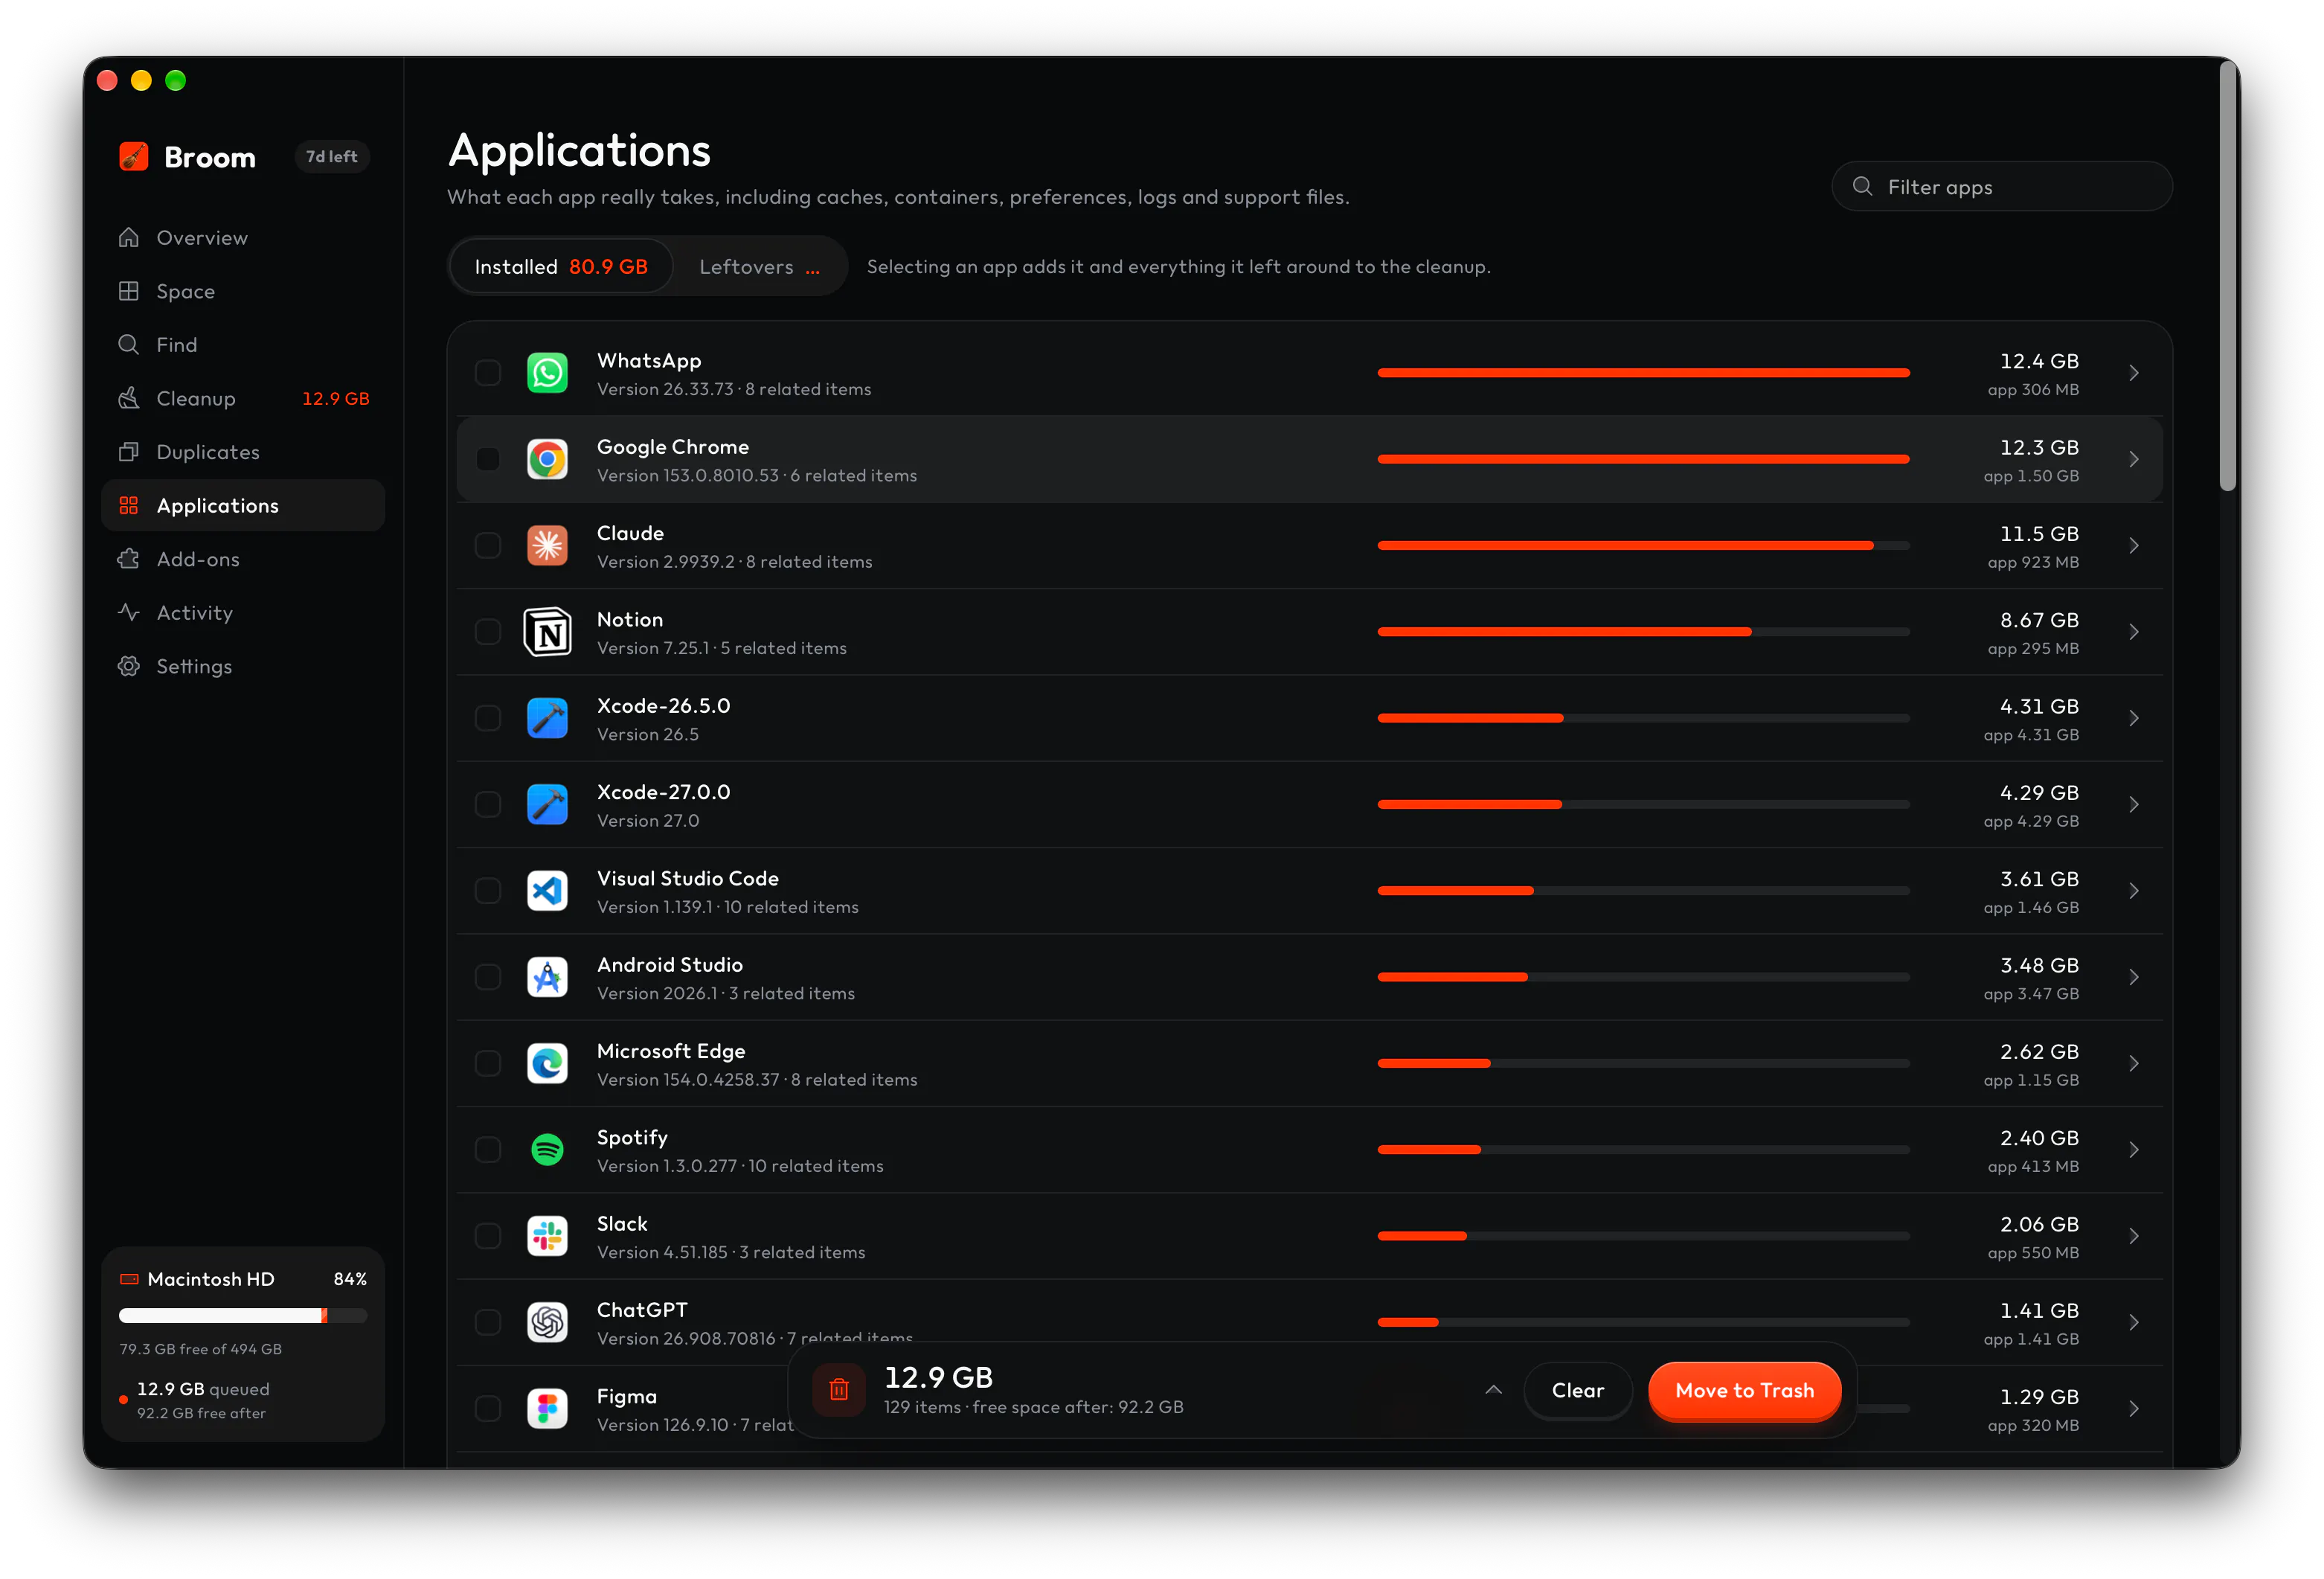
Task: Click the window's vertical scrollbar
Action: click(x=2227, y=275)
